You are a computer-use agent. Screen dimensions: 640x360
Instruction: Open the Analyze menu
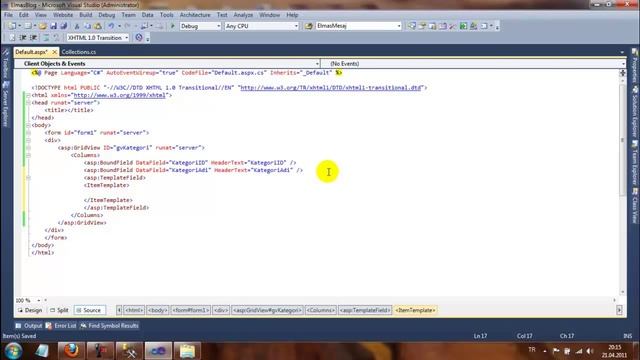(x=243, y=15)
